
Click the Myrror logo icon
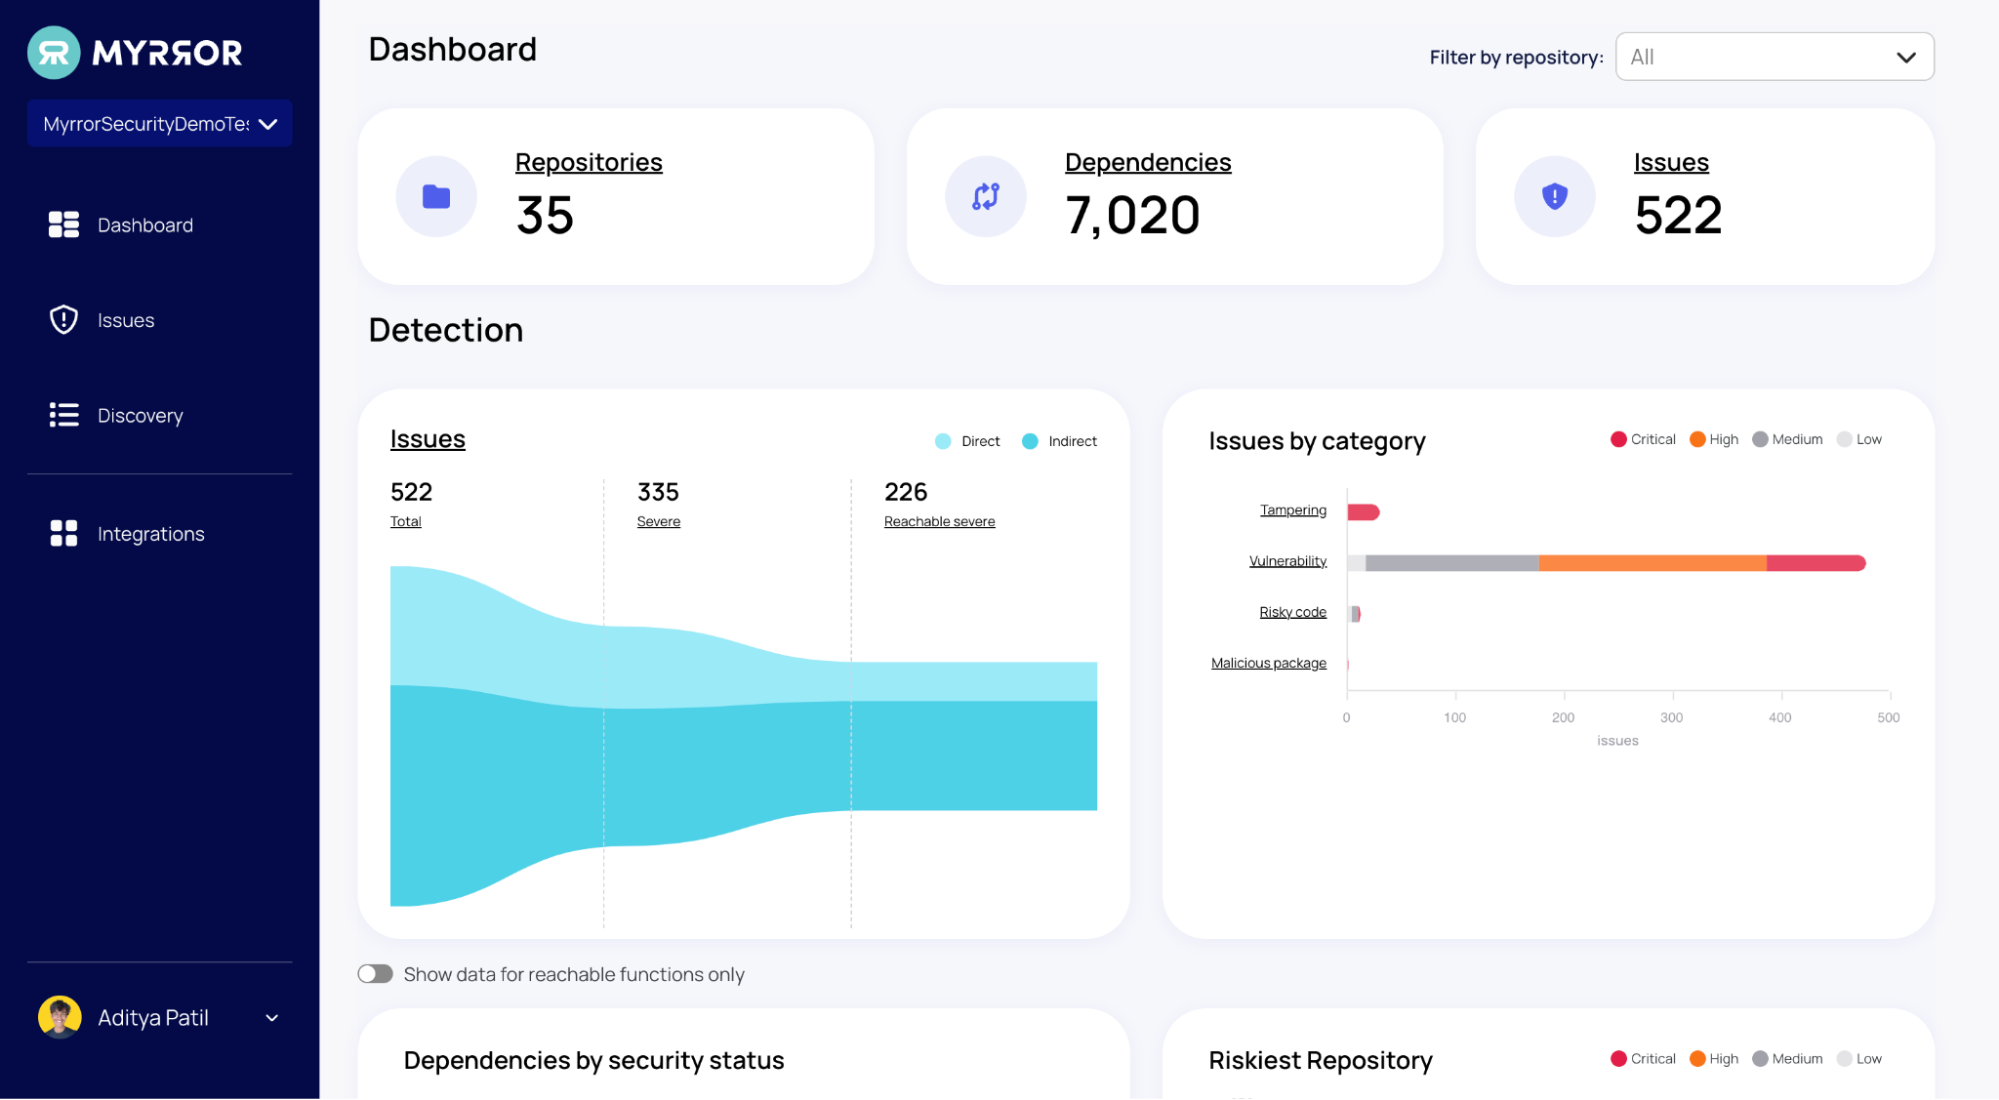point(54,52)
